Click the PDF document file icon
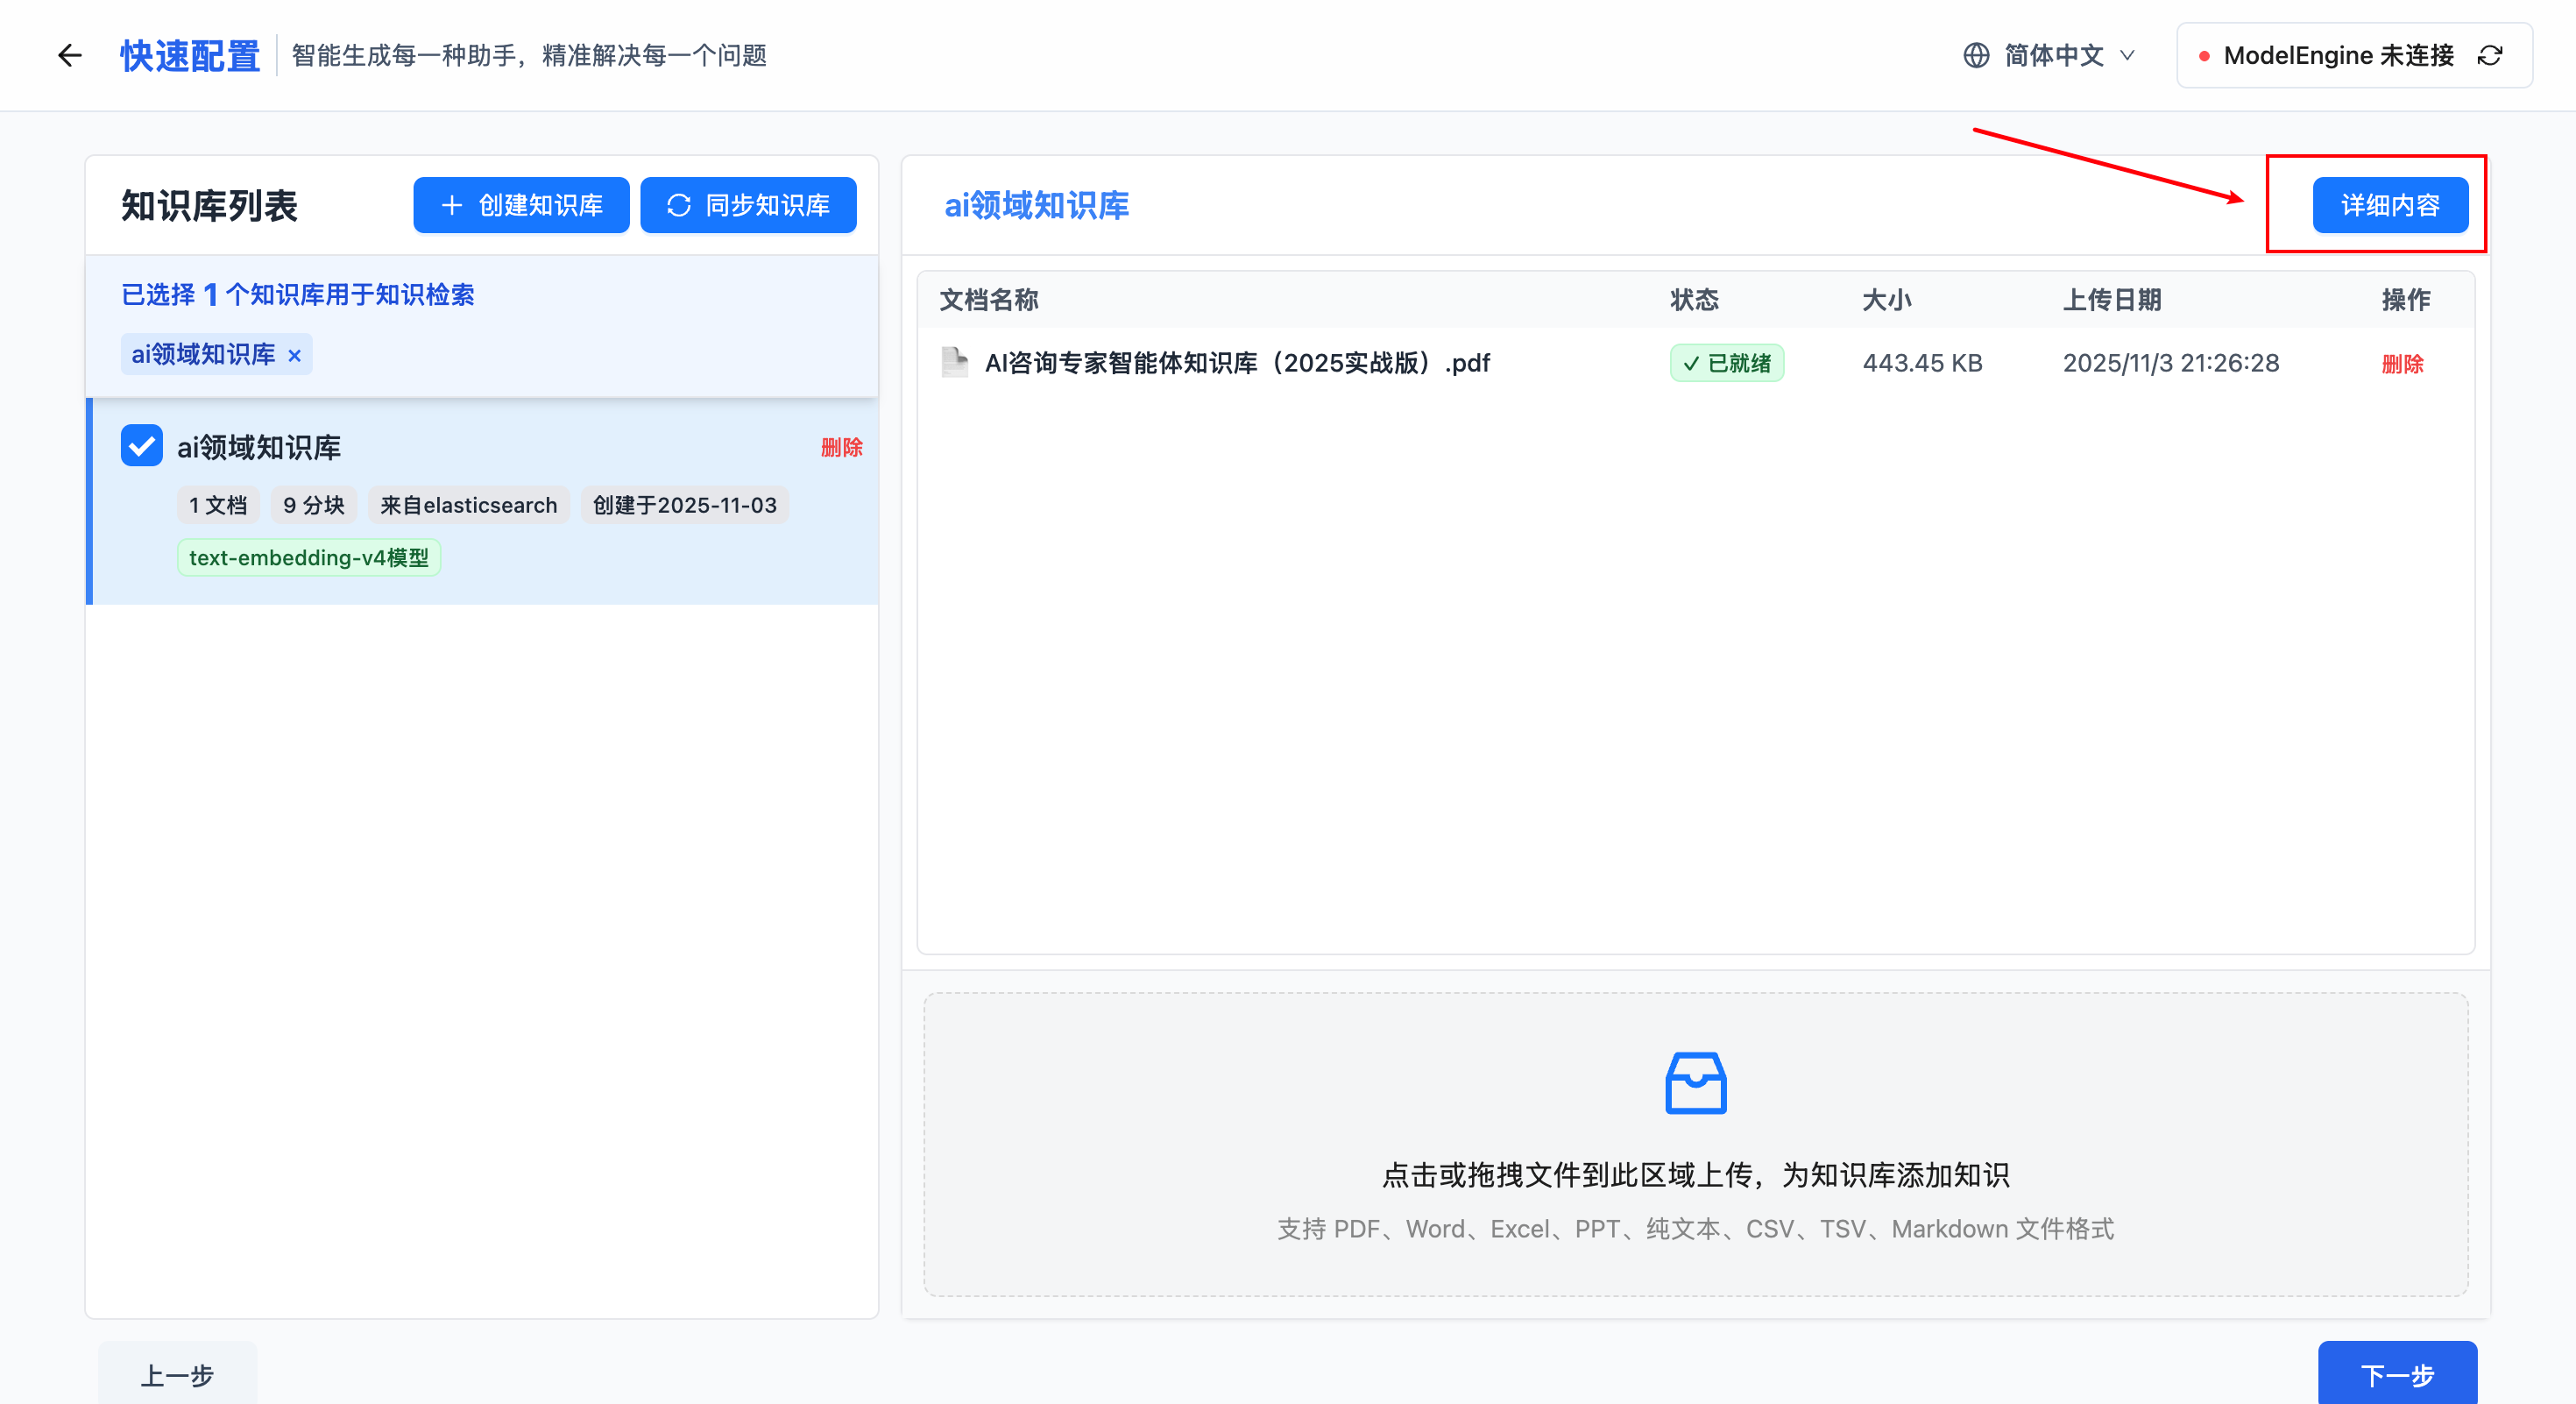Image resolution: width=2576 pixels, height=1404 pixels. click(x=954, y=362)
